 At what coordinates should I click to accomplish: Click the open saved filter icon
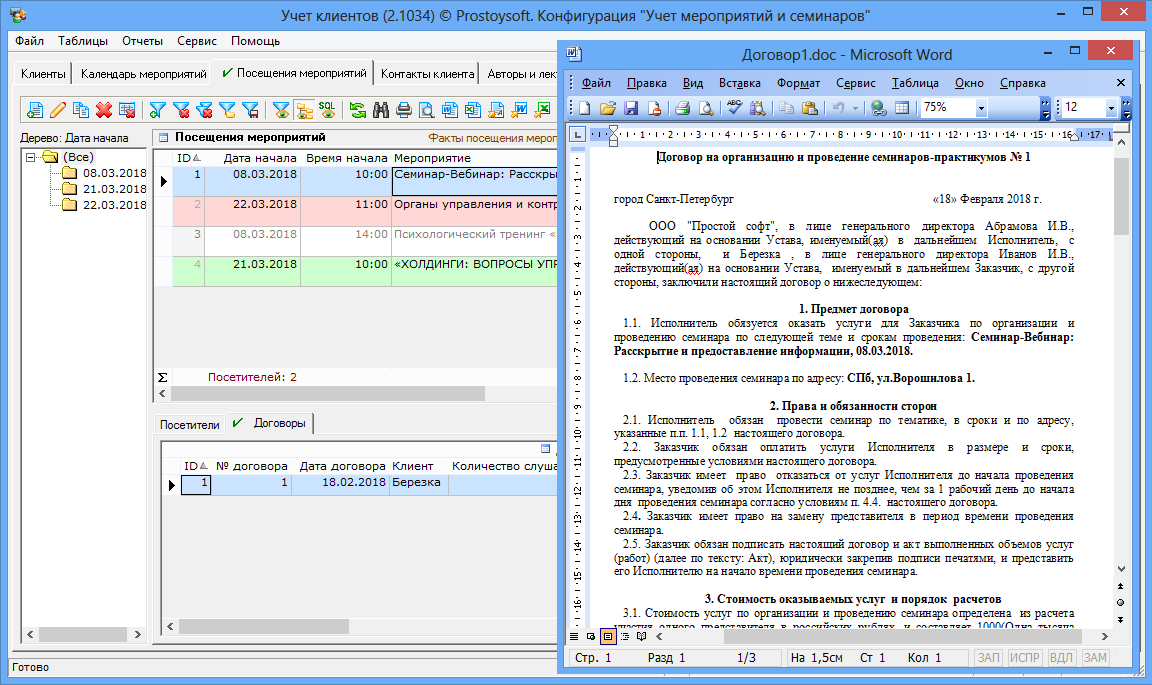(x=228, y=110)
